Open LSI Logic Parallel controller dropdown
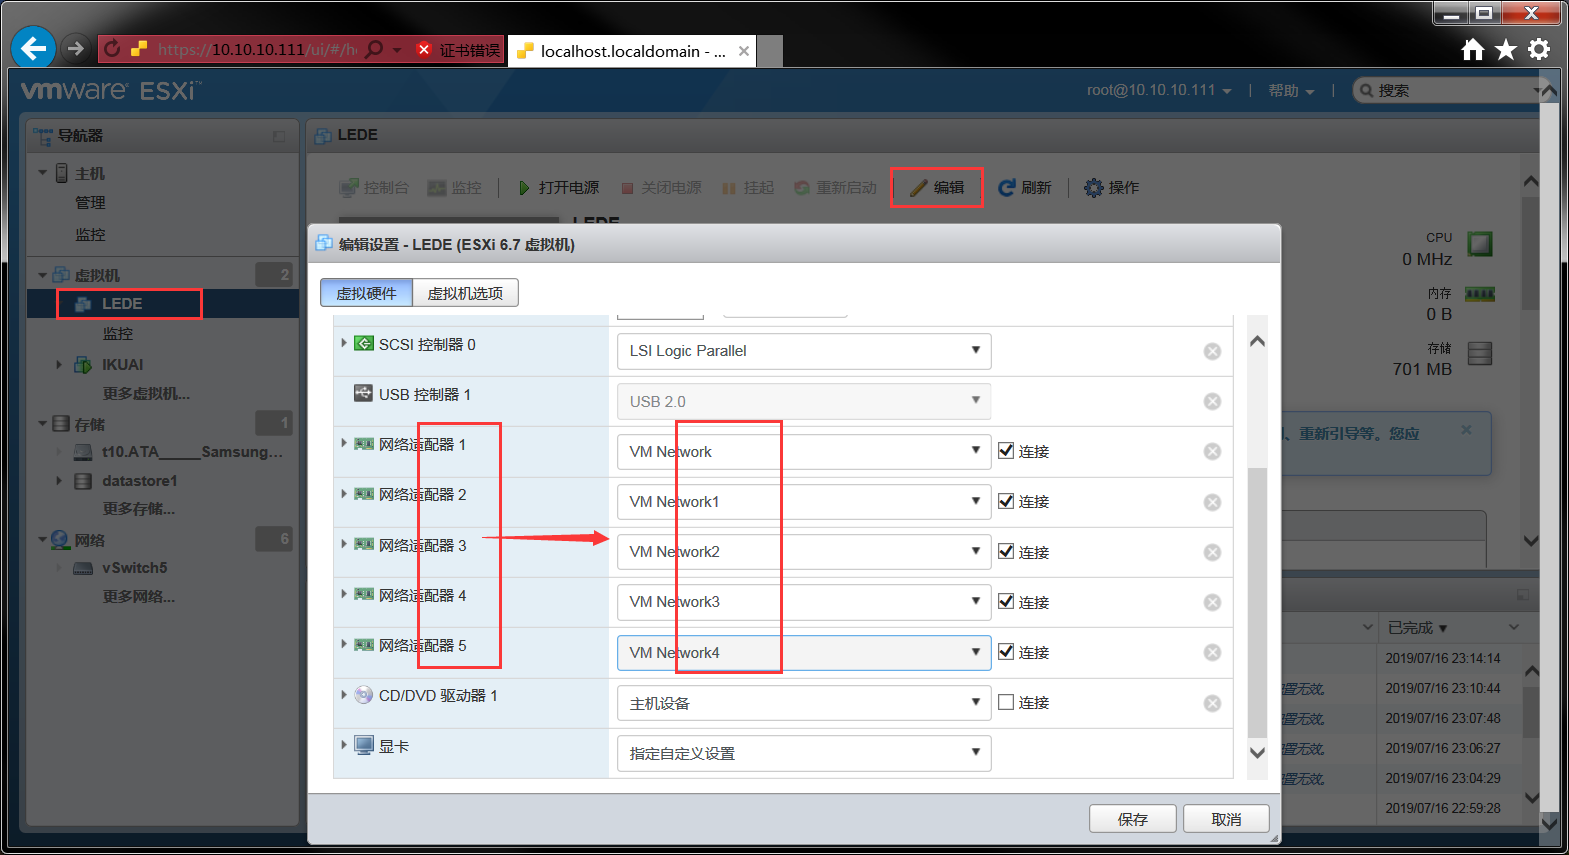The height and width of the screenshot is (855, 1569). (x=804, y=351)
